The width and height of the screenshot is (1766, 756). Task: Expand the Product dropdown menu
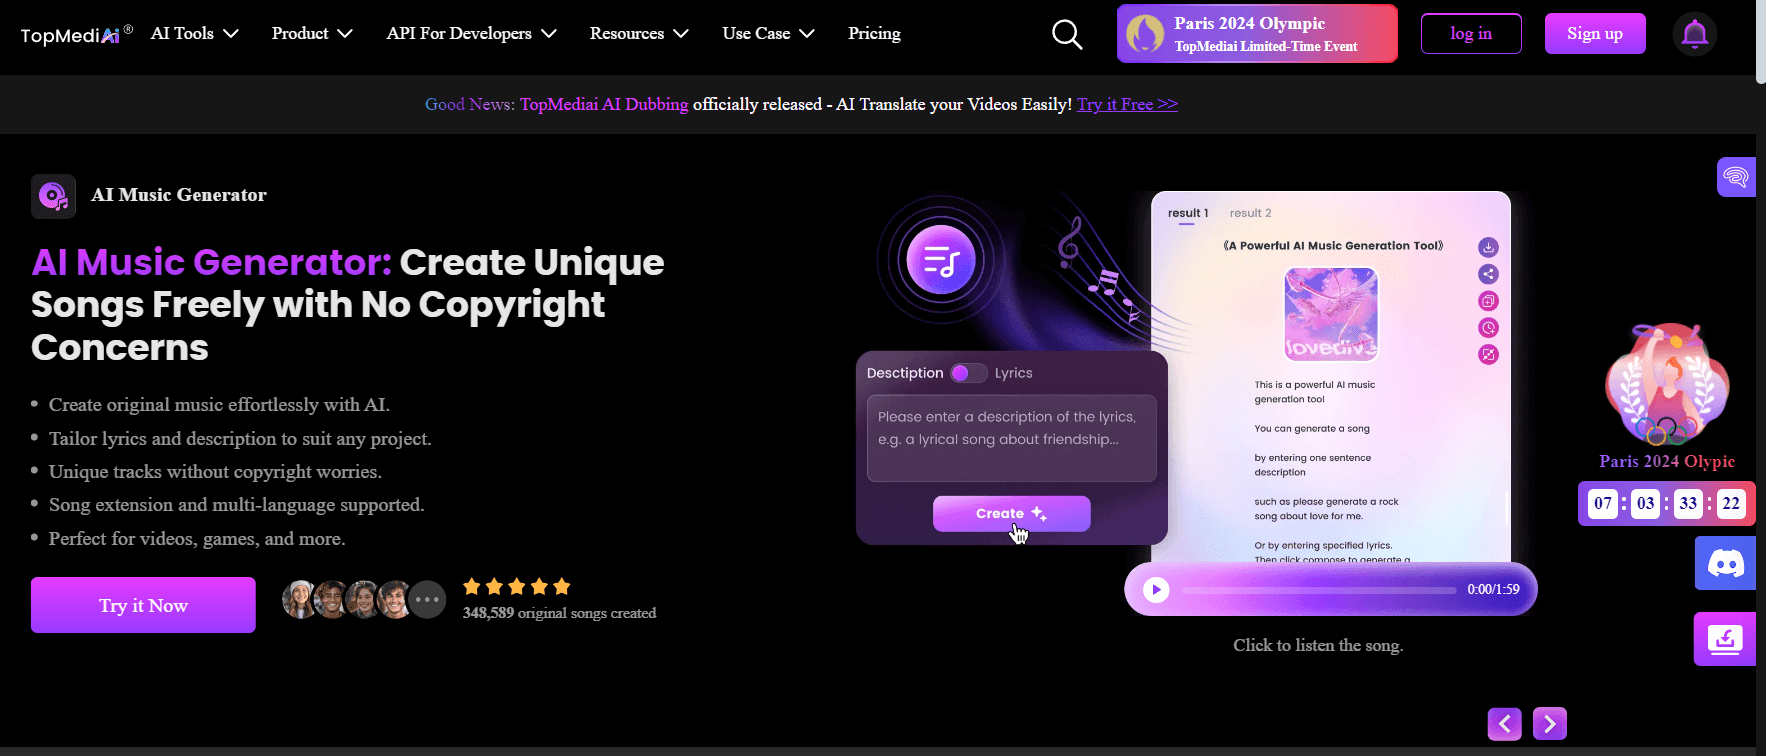coord(311,34)
